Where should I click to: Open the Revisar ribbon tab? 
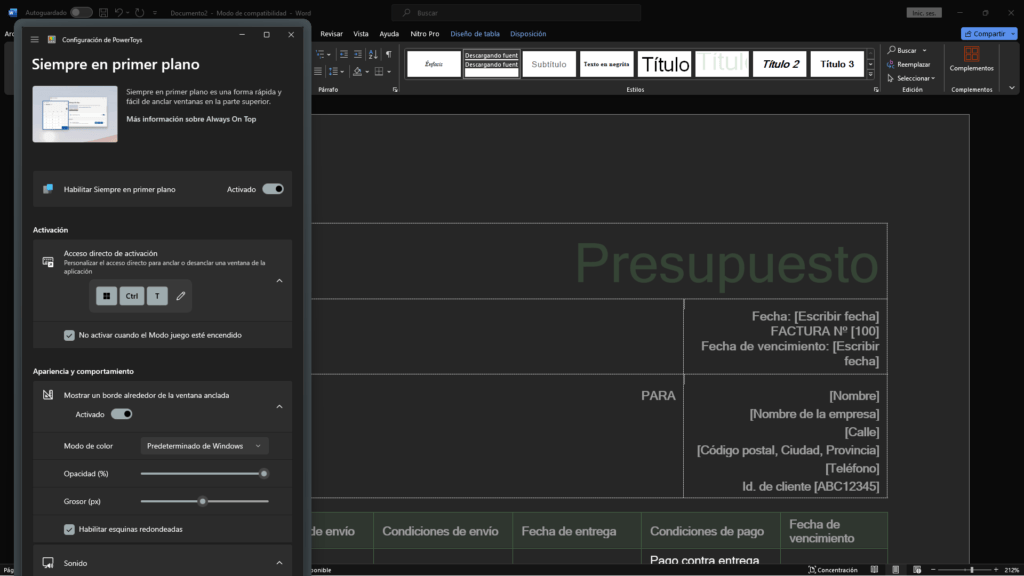pos(331,34)
